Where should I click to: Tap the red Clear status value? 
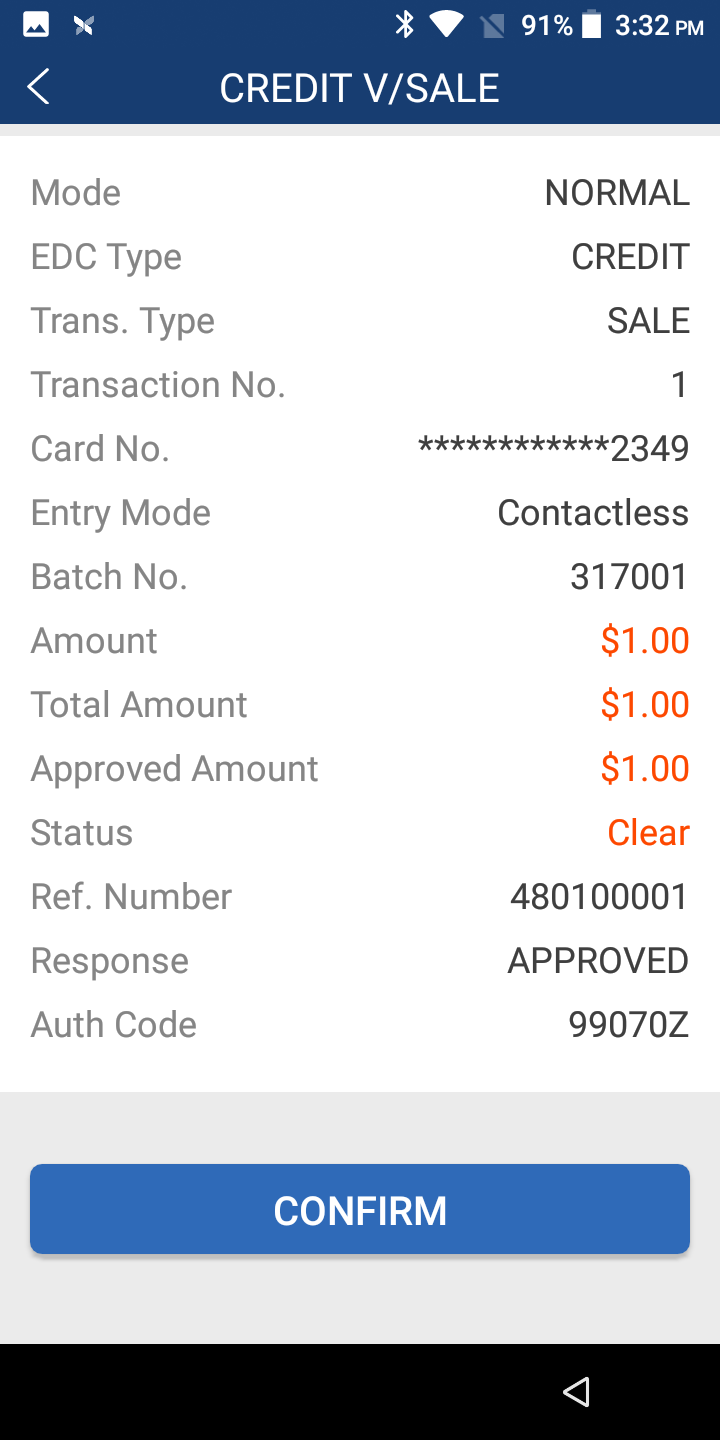point(648,833)
